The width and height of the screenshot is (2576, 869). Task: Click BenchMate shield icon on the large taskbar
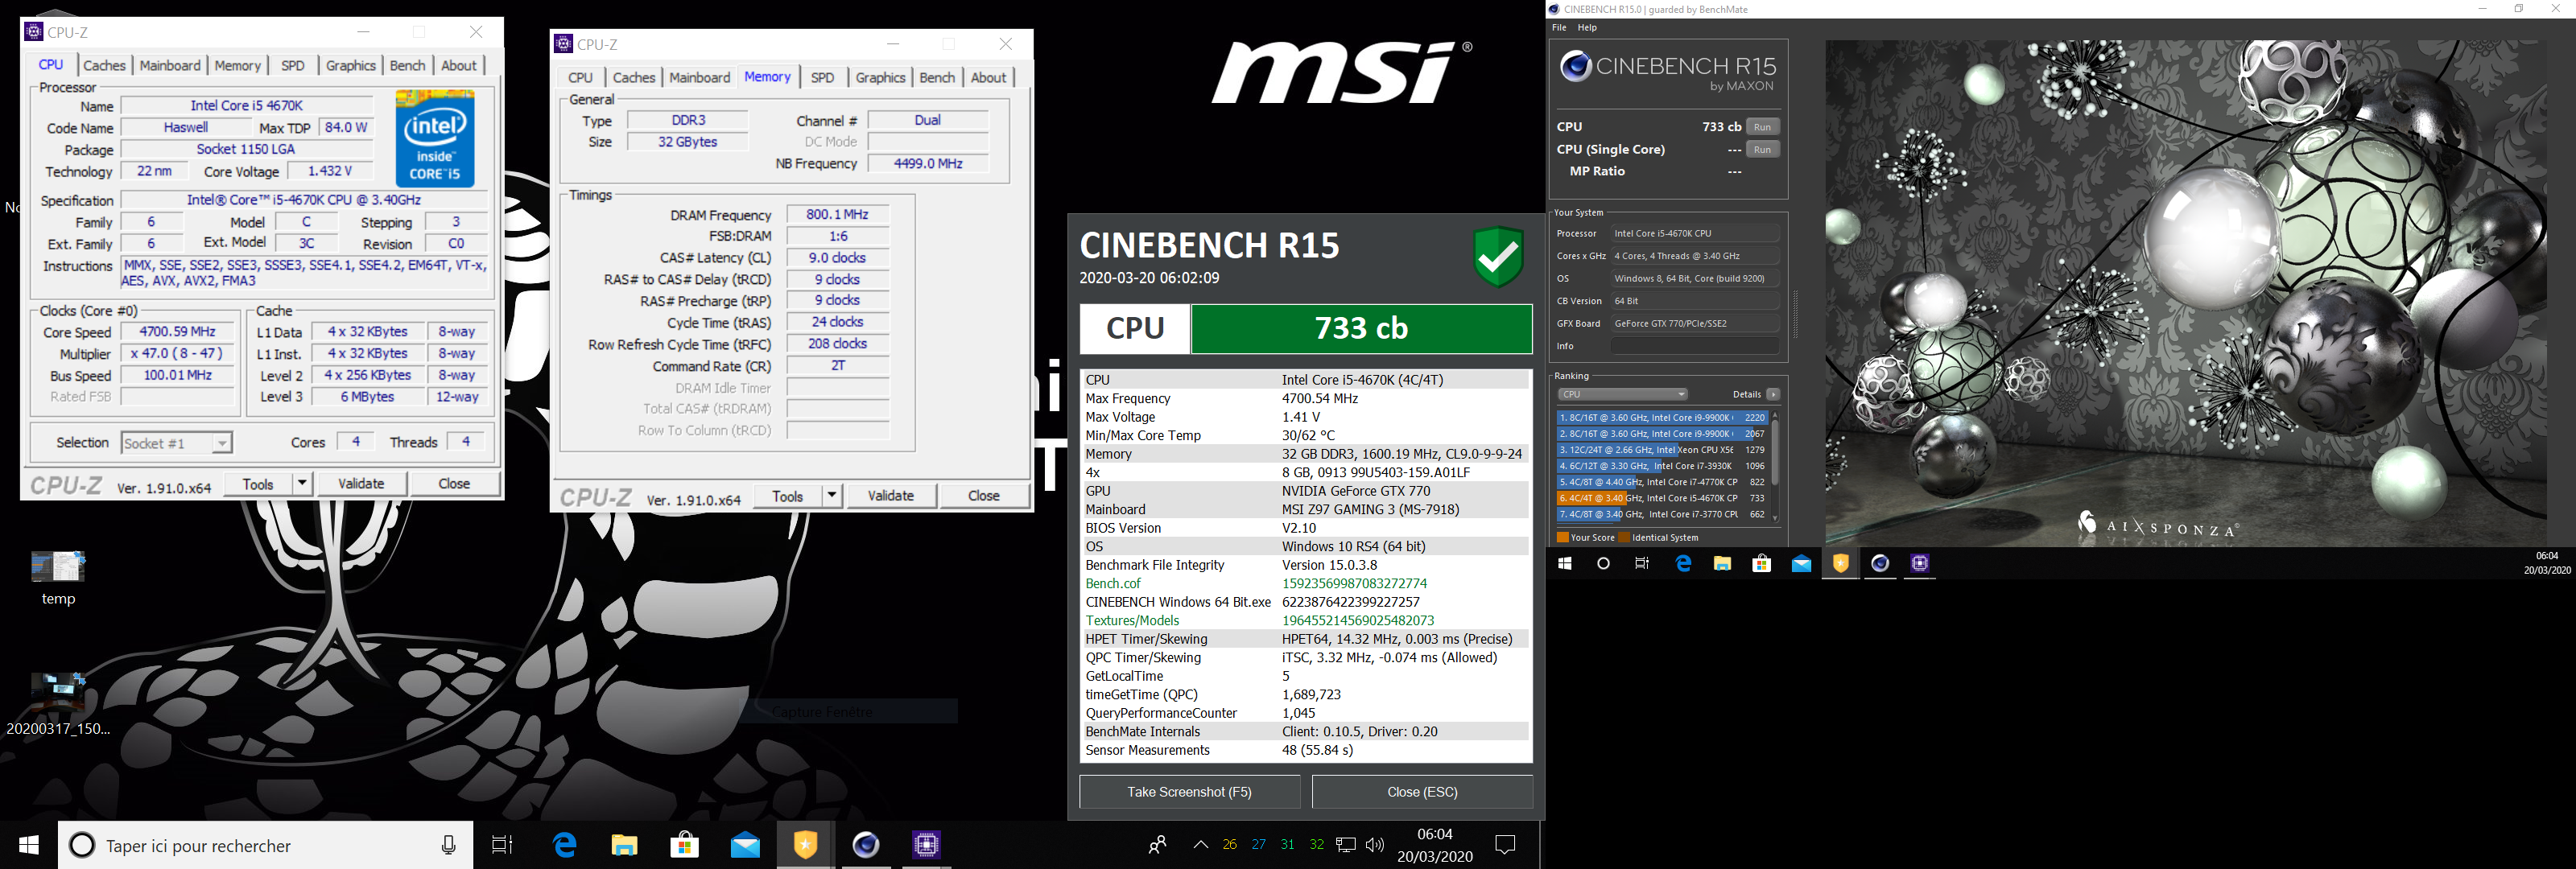point(805,845)
